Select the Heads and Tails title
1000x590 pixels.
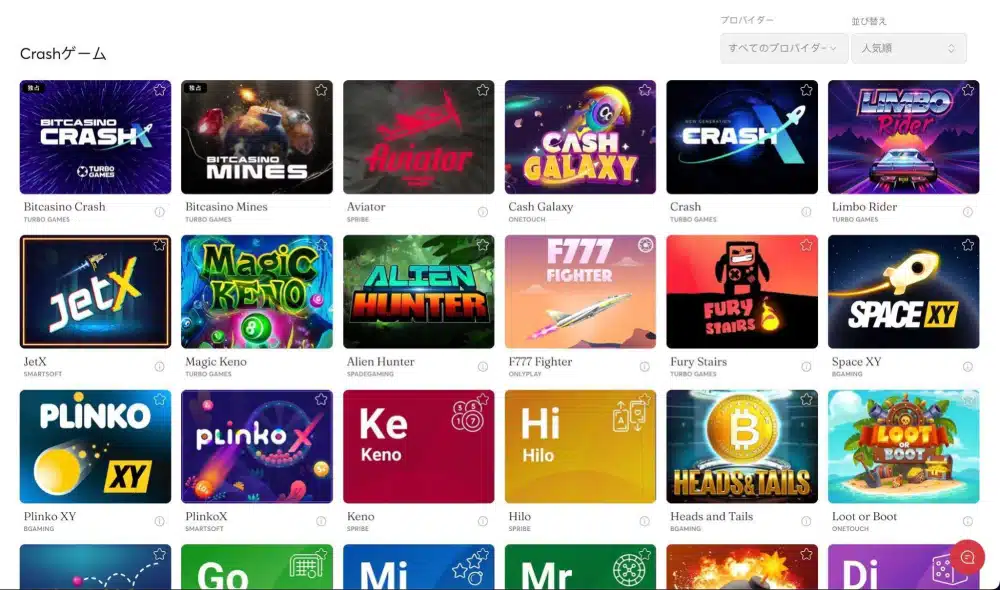click(712, 517)
